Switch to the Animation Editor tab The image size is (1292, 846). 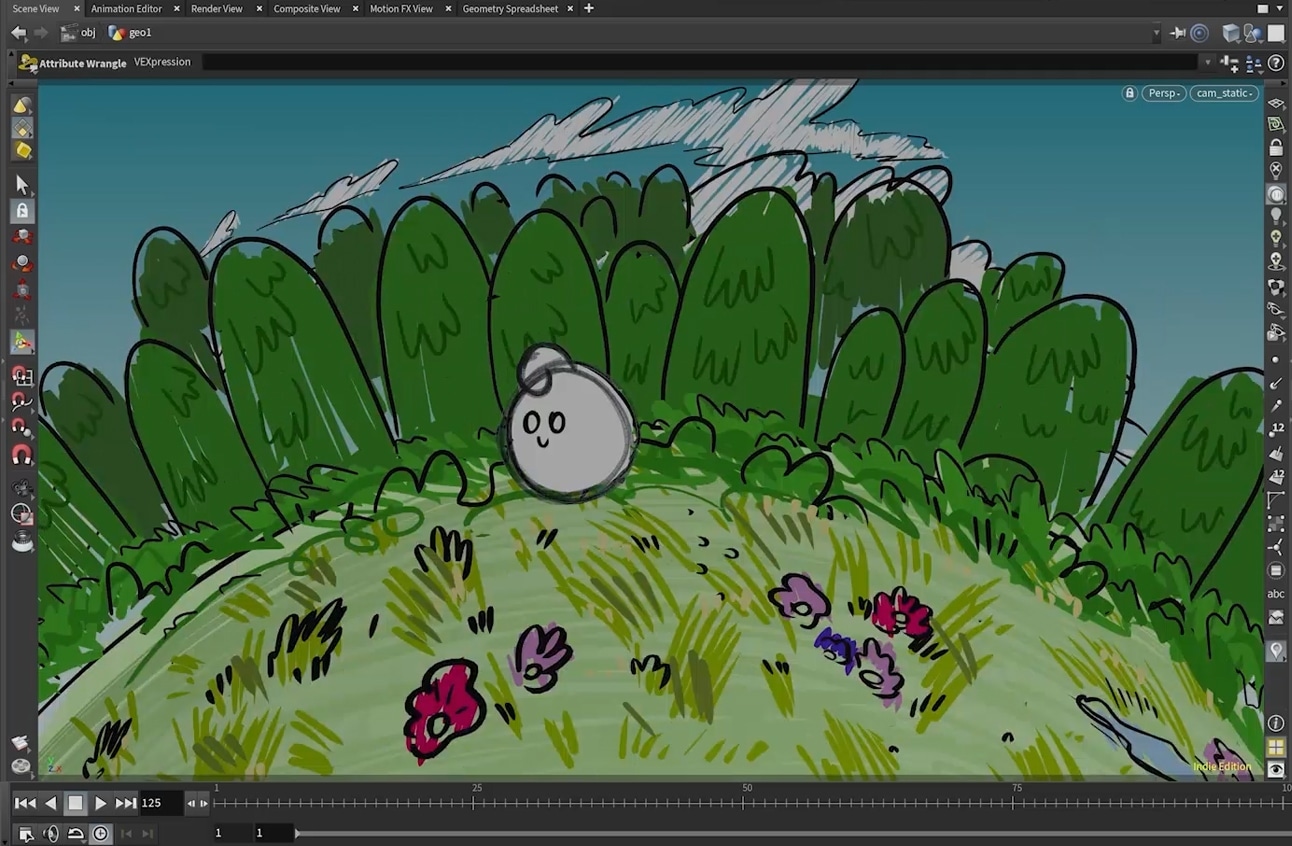[126, 9]
